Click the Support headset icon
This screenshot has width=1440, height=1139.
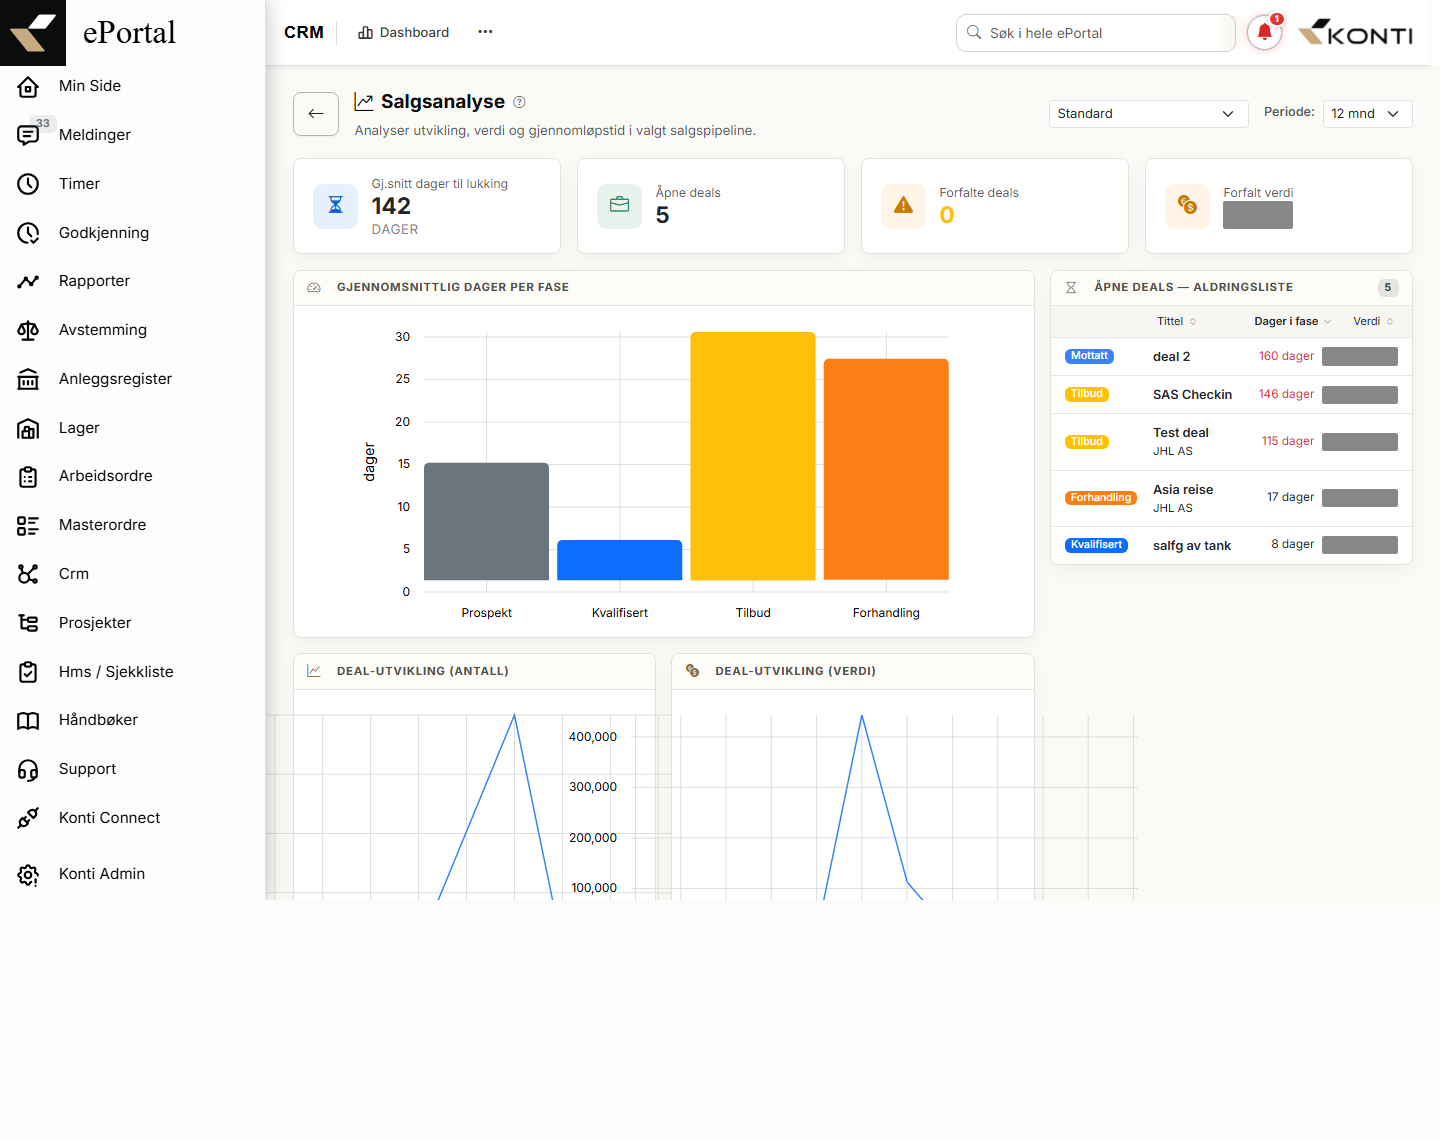tap(28, 770)
